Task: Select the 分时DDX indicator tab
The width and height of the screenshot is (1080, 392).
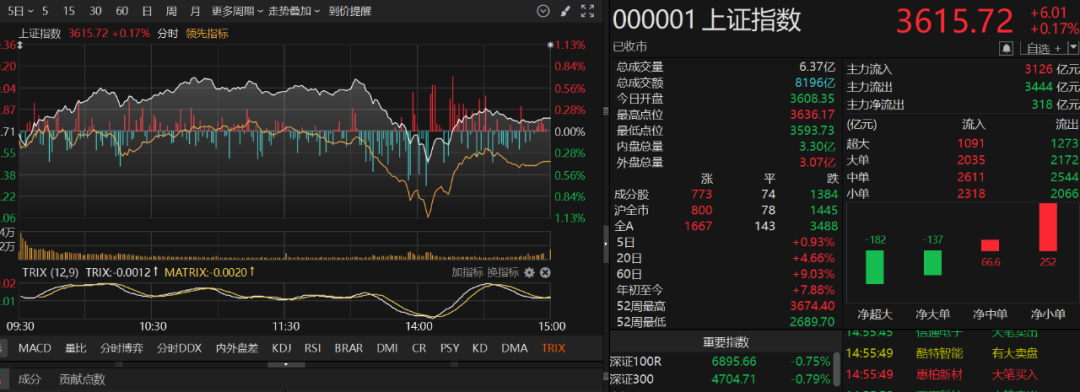Action: (x=179, y=348)
